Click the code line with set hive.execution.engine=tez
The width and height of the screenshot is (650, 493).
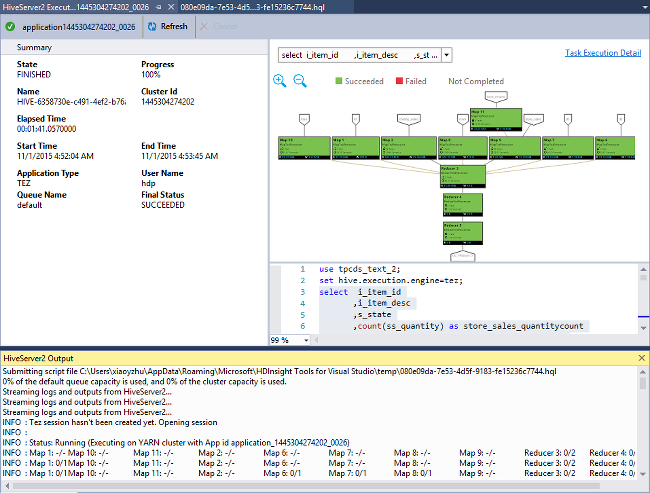coord(391,281)
